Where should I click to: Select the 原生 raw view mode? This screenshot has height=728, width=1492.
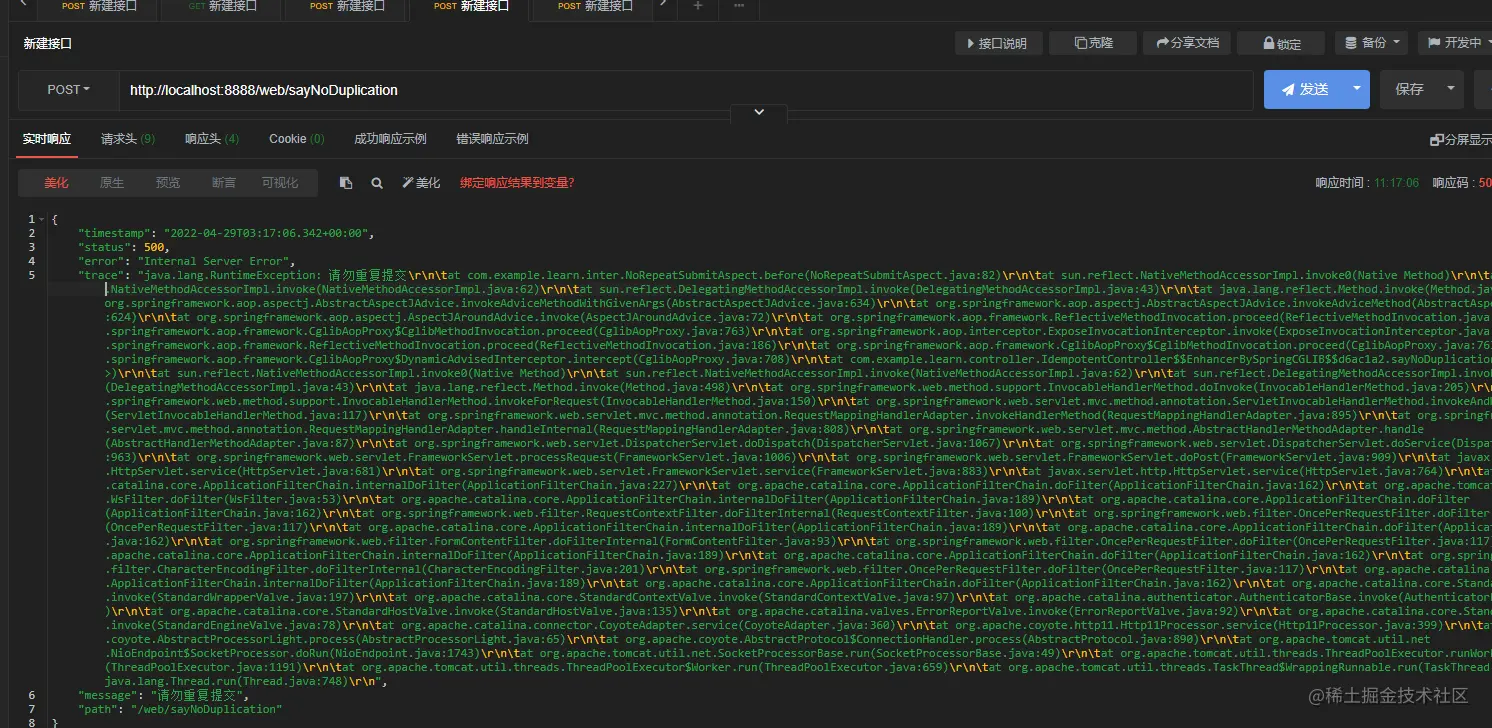(x=112, y=183)
